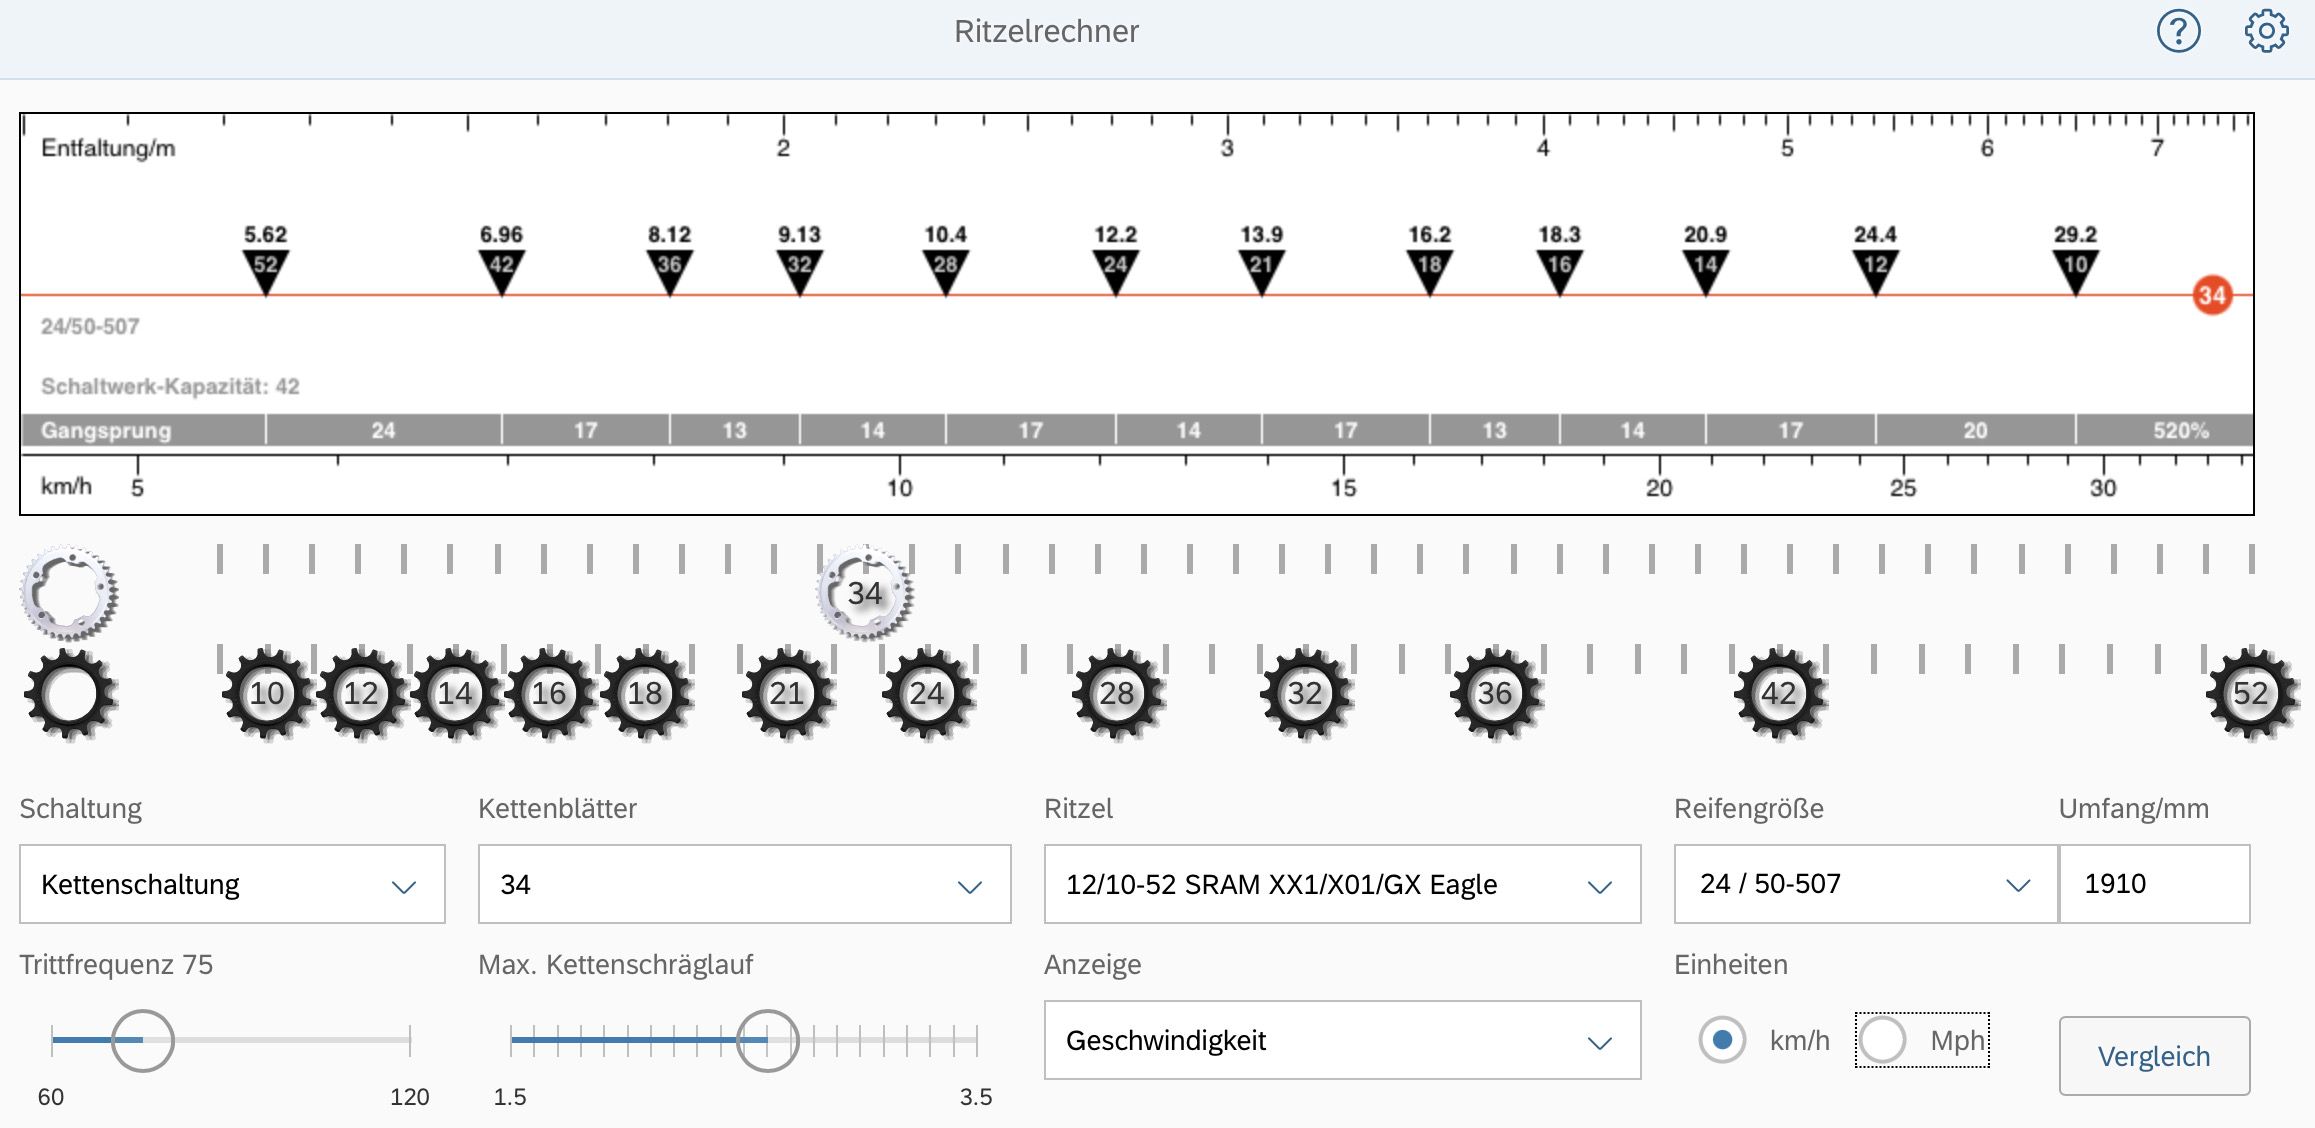
Task: Click the 36-tooth sprocket cog
Action: pyautogui.click(x=1495, y=694)
